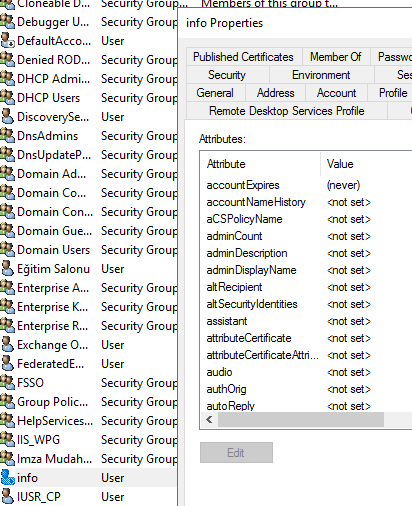This screenshot has width=412, height=506.
Task: Open the Published Certificates tab
Action: click(x=244, y=57)
